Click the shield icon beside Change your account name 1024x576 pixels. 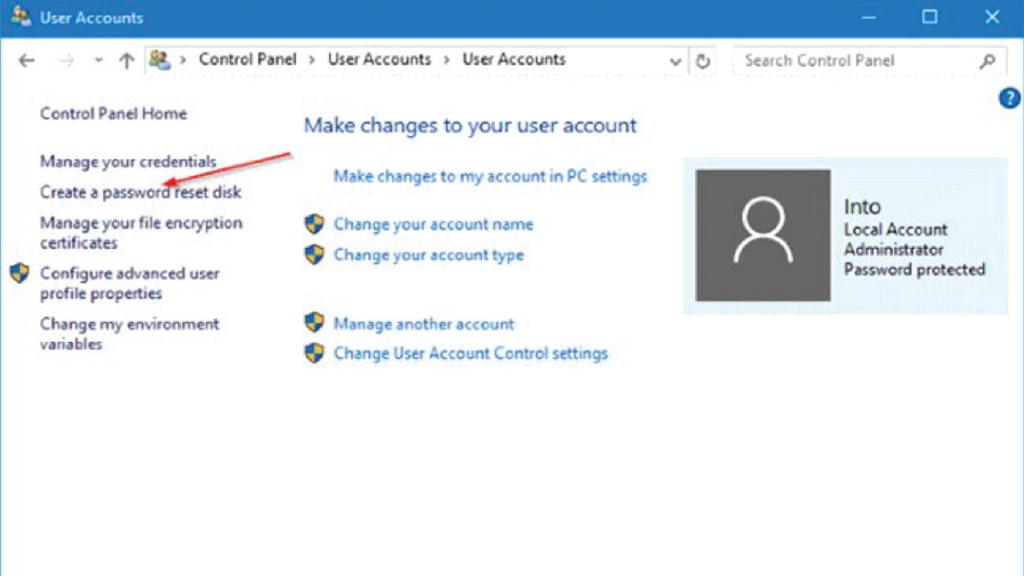tap(315, 224)
